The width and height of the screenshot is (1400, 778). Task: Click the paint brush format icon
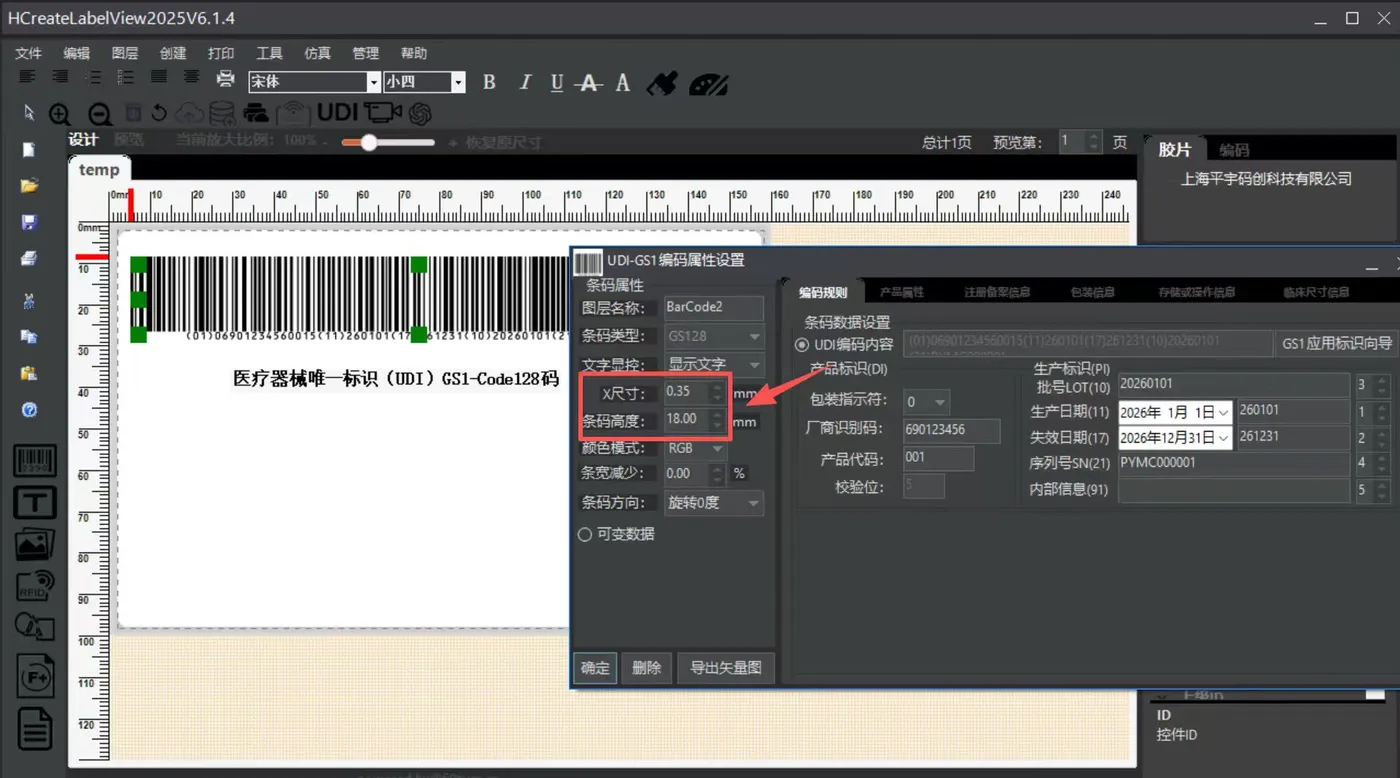coord(662,83)
